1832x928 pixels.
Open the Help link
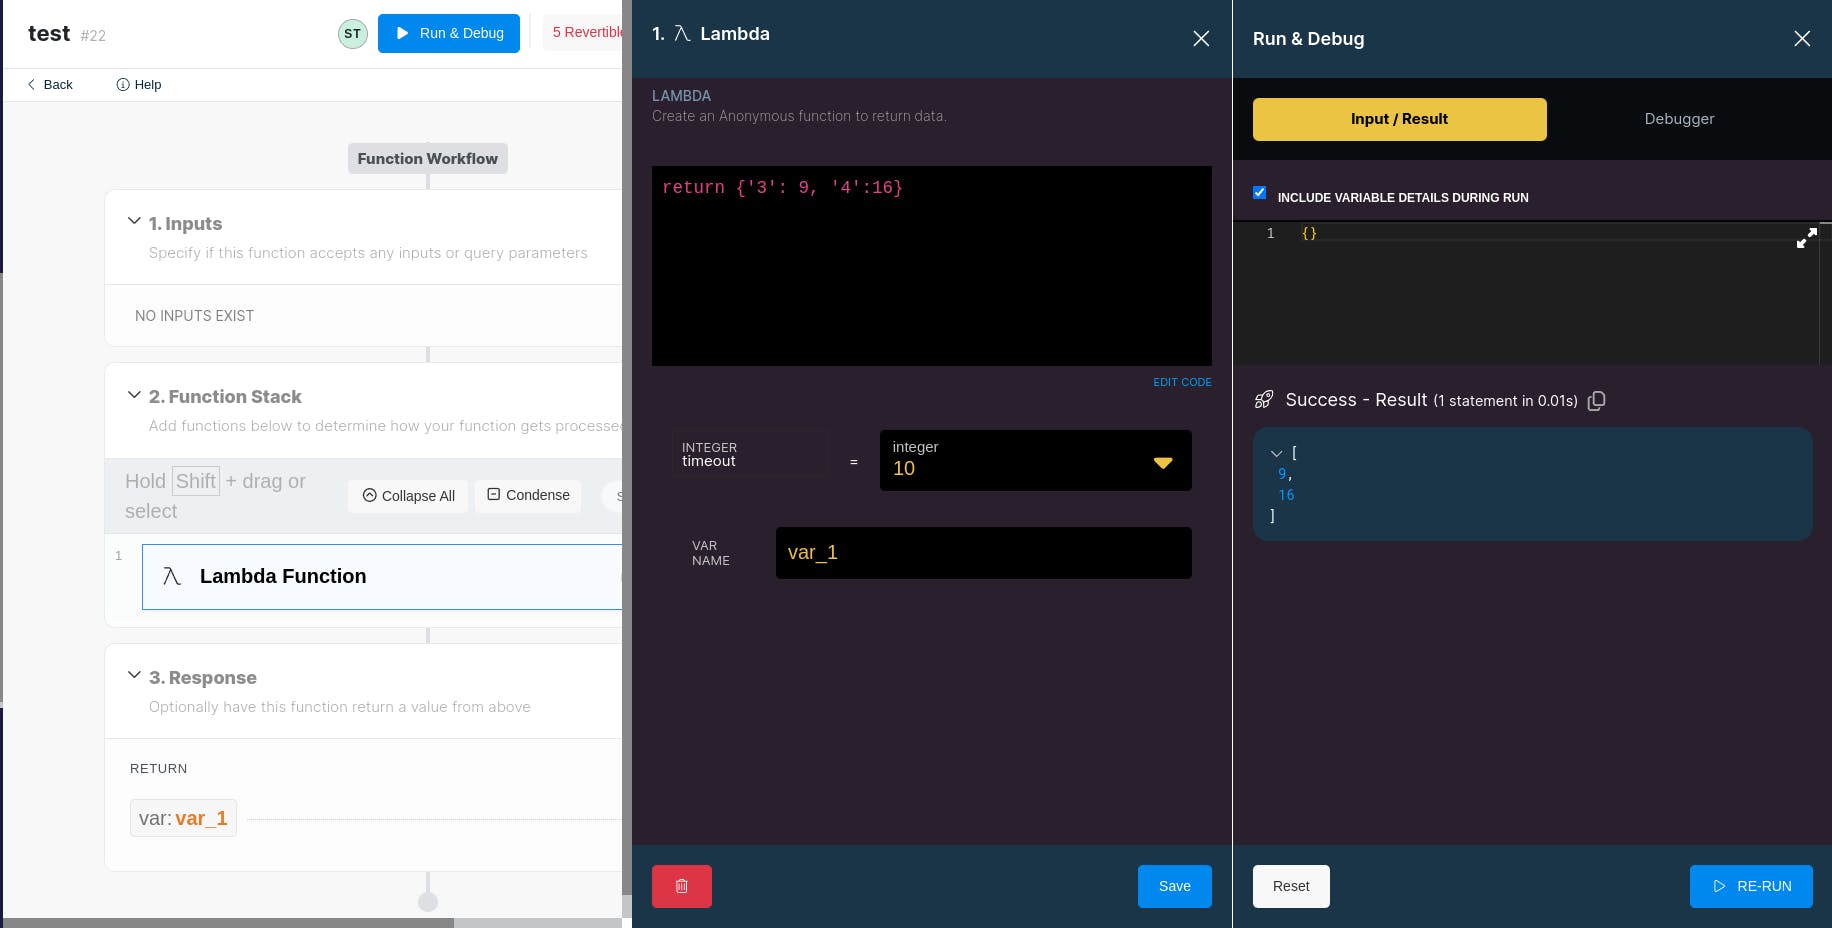pyautogui.click(x=139, y=84)
